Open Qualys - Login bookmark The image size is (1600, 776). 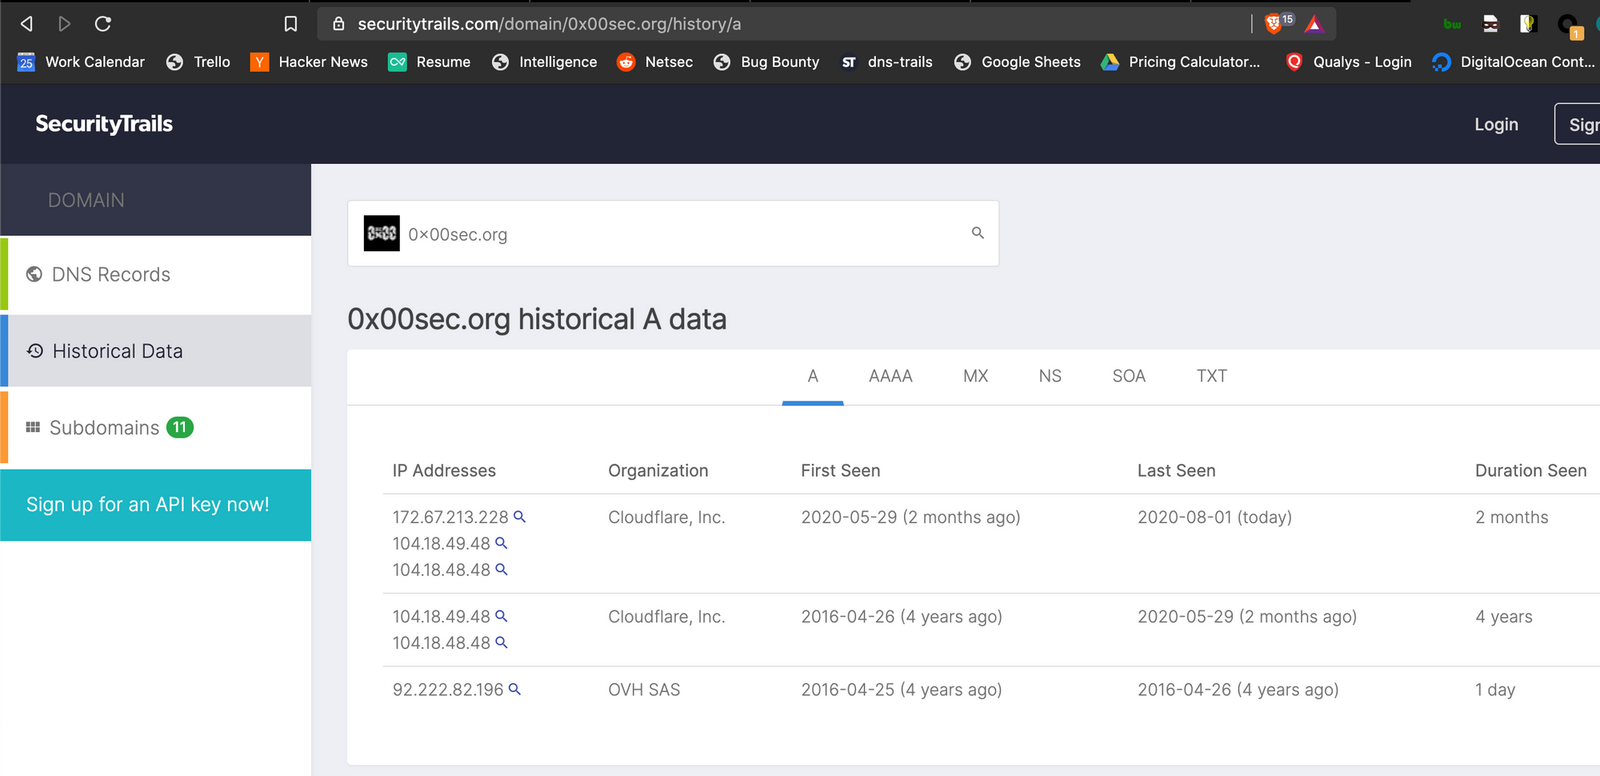(1348, 62)
